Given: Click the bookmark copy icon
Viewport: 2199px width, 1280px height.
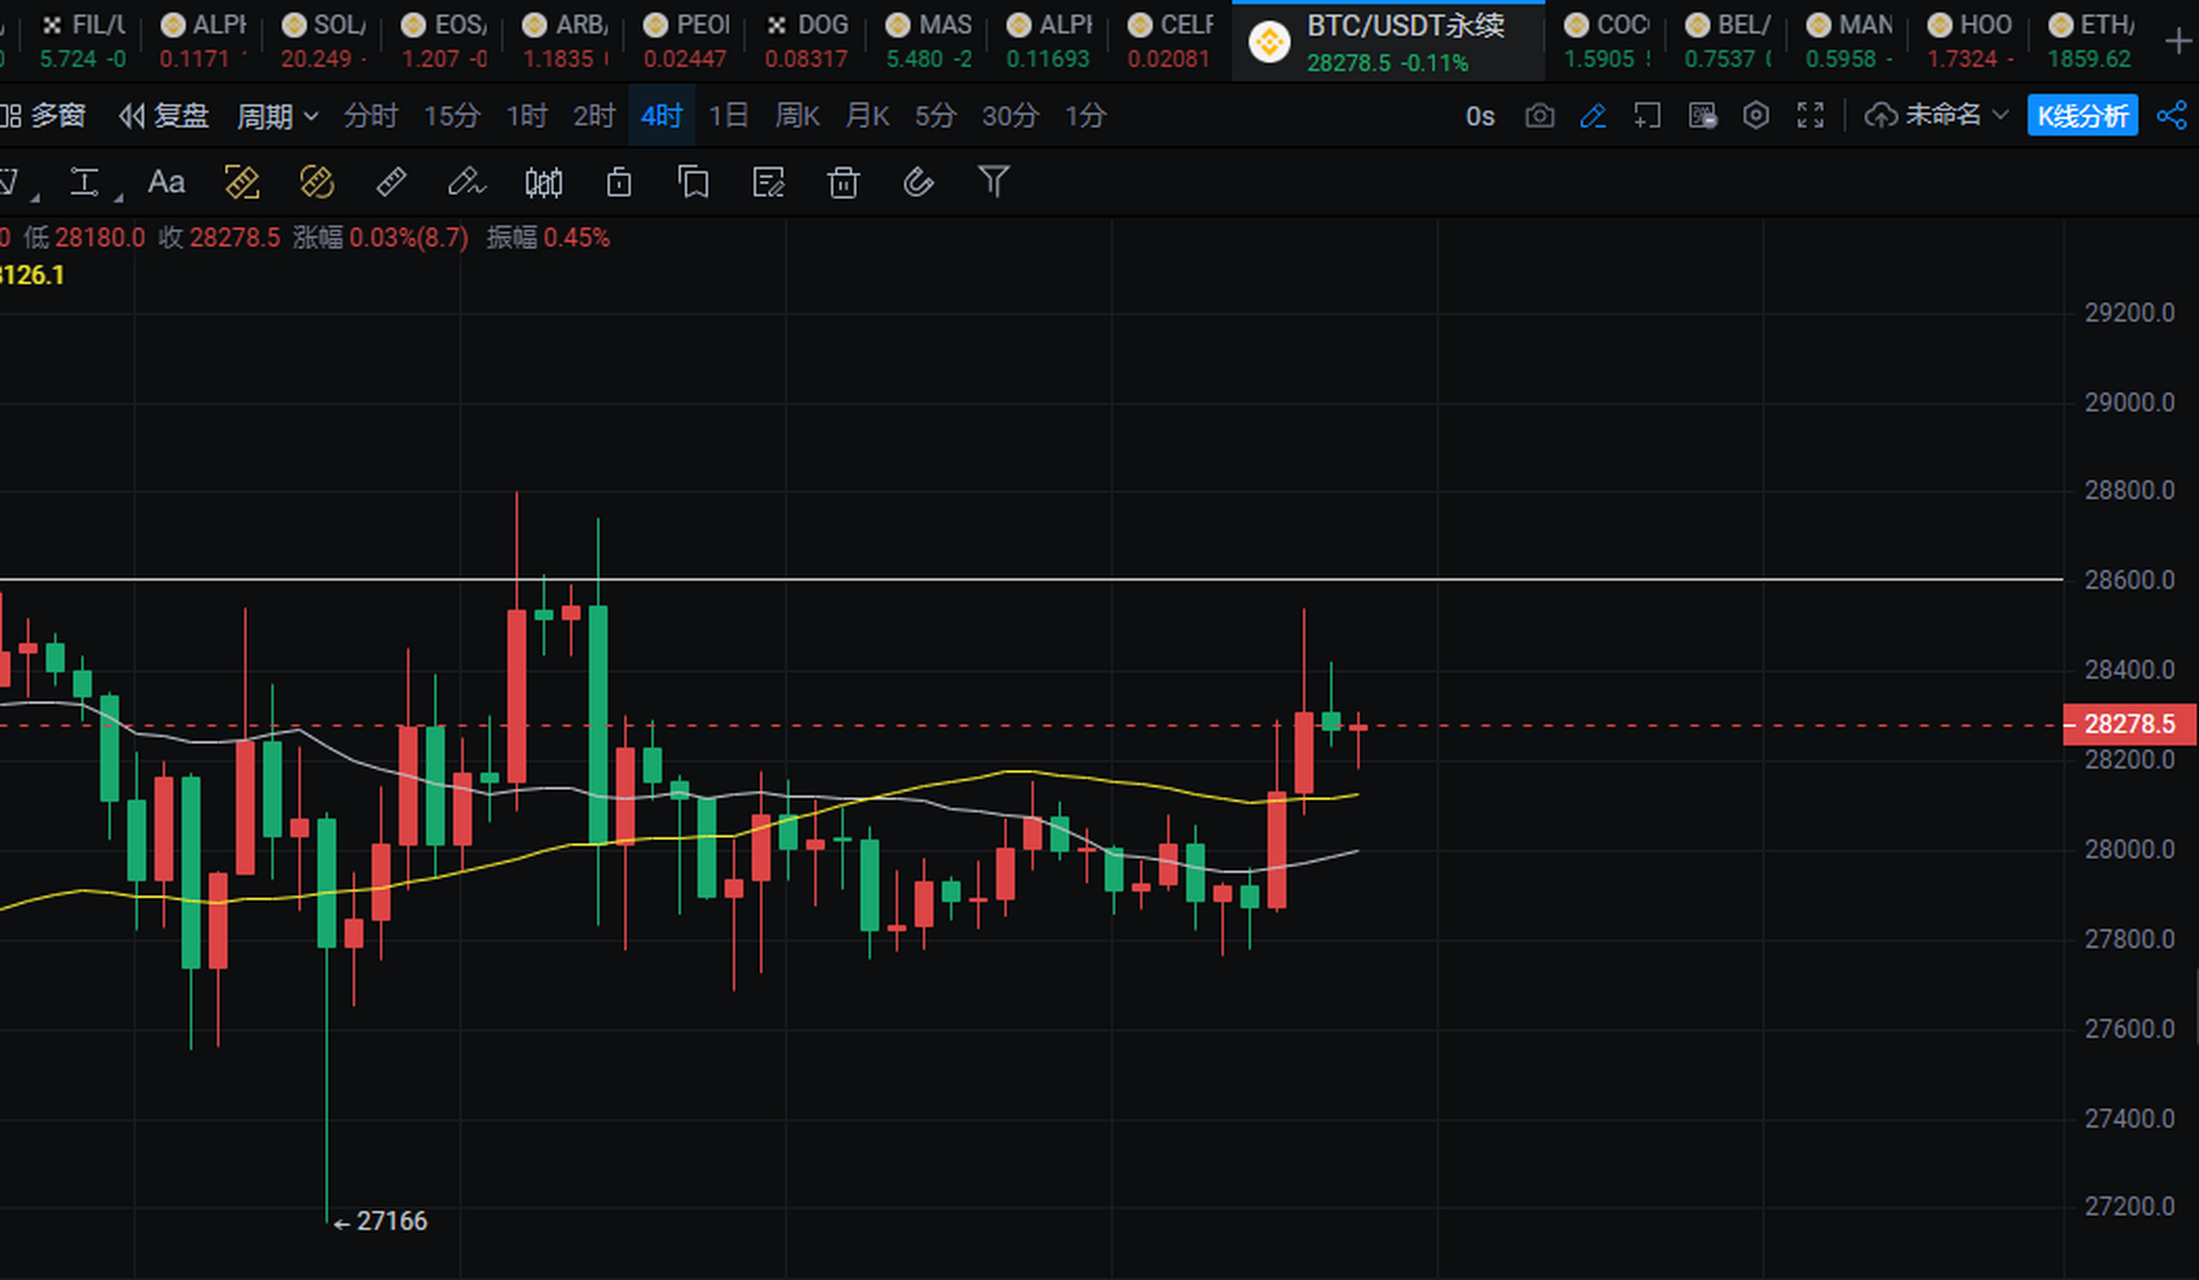Looking at the screenshot, I should (693, 183).
